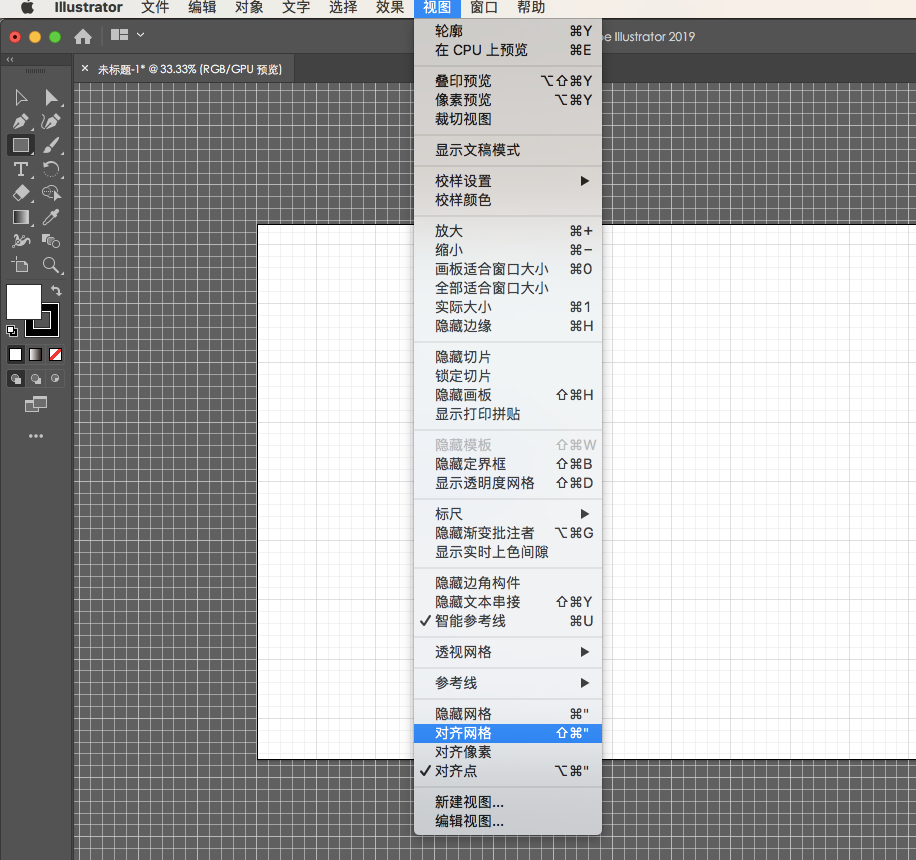Enable 对齐像素 snap to pixel

[x=508, y=752]
